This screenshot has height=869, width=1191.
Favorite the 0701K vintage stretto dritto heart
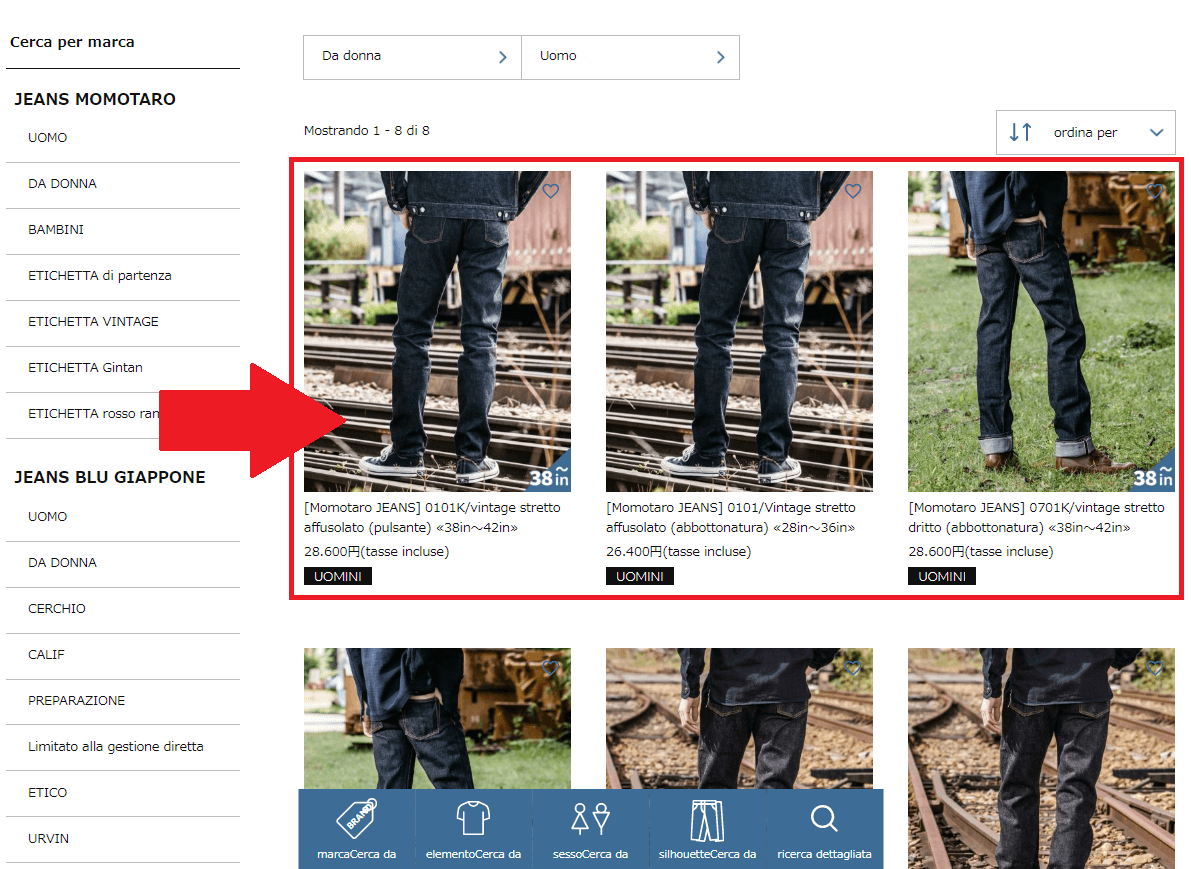pos(1155,191)
